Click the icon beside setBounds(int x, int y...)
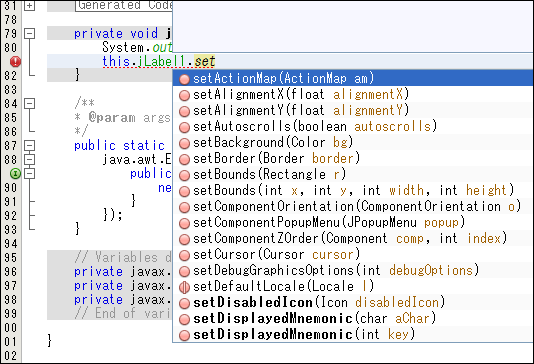The image size is (534, 364). tap(184, 191)
